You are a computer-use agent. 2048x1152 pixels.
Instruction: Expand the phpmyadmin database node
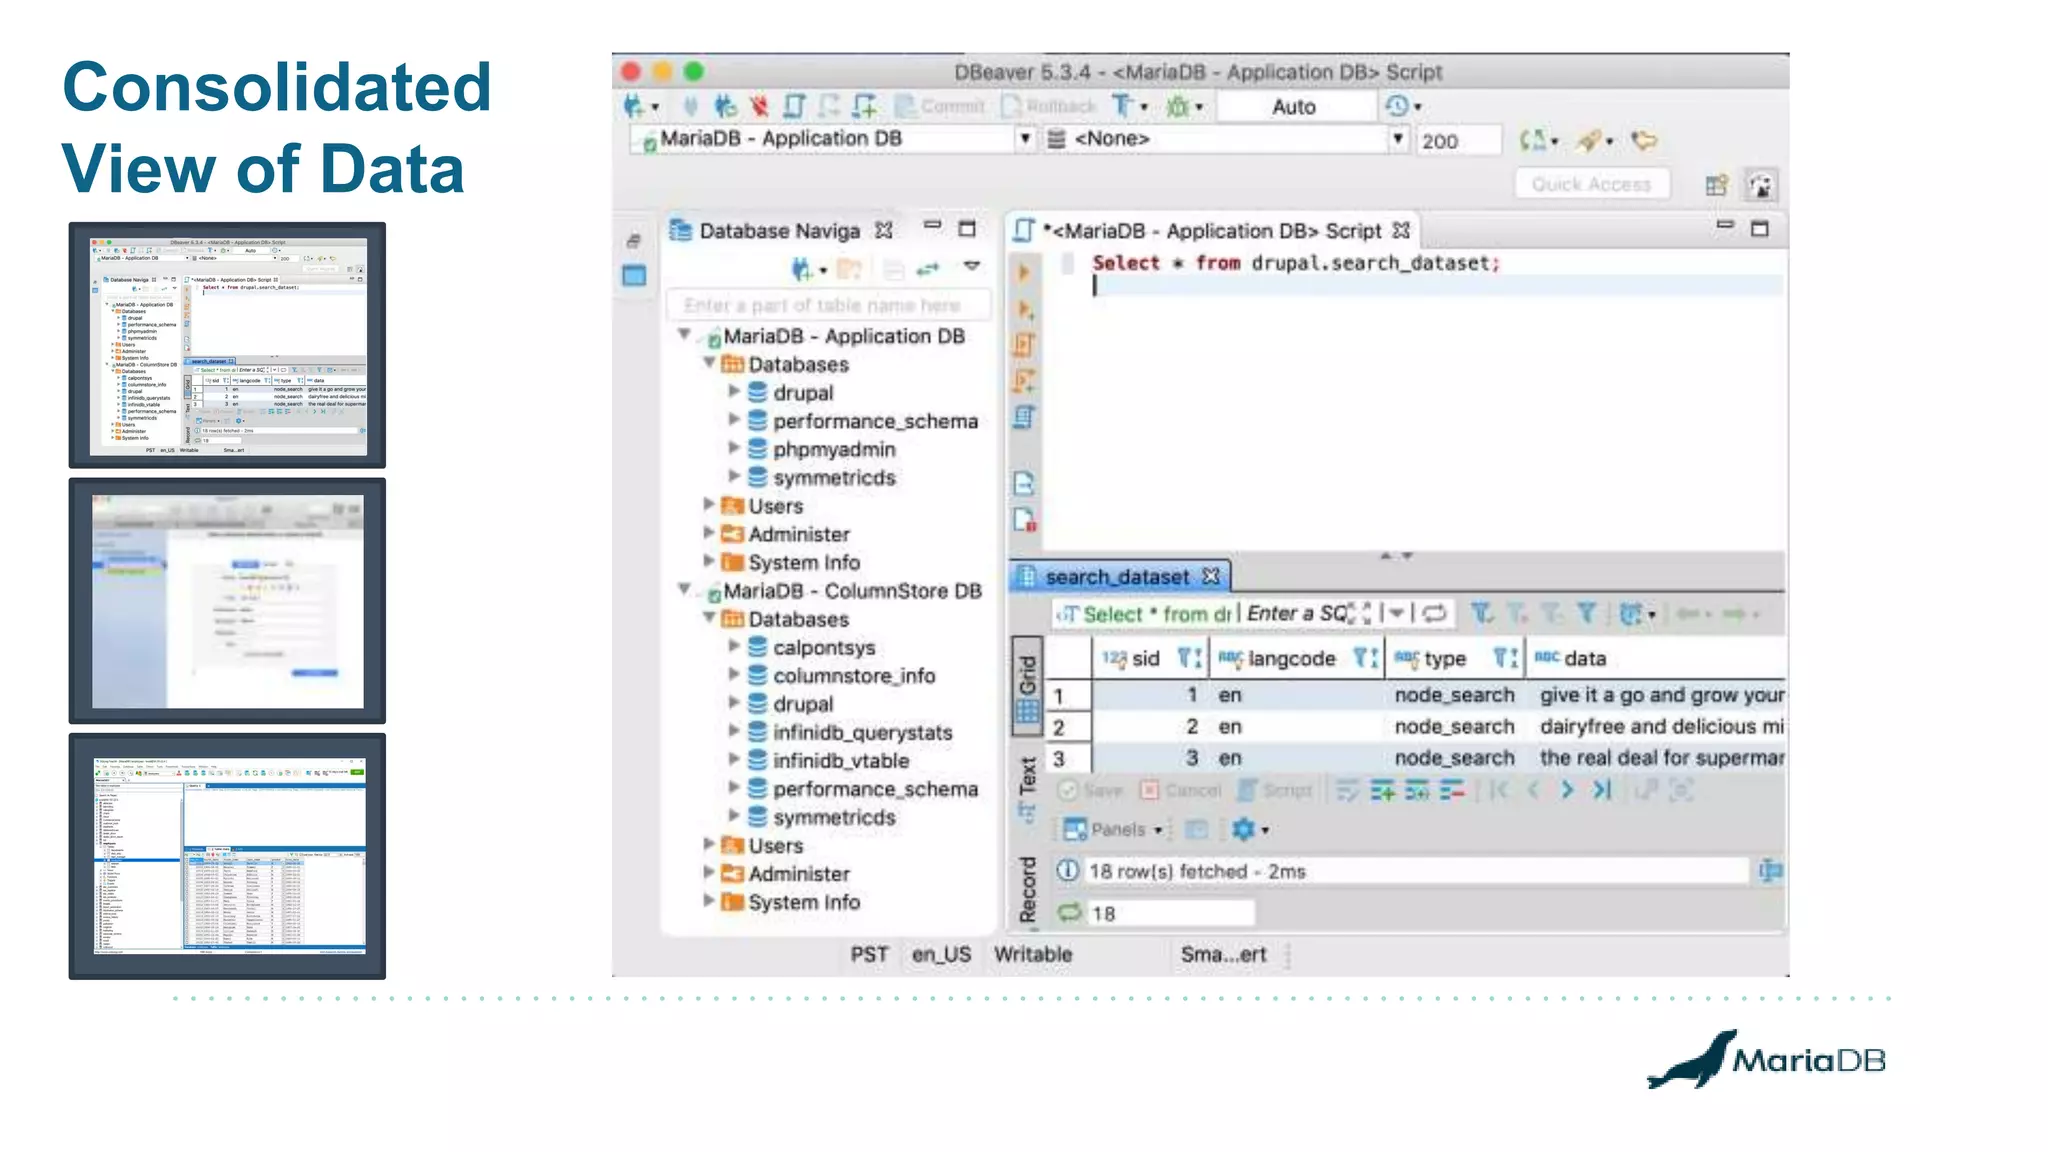pyautogui.click(x=734, y=448)
